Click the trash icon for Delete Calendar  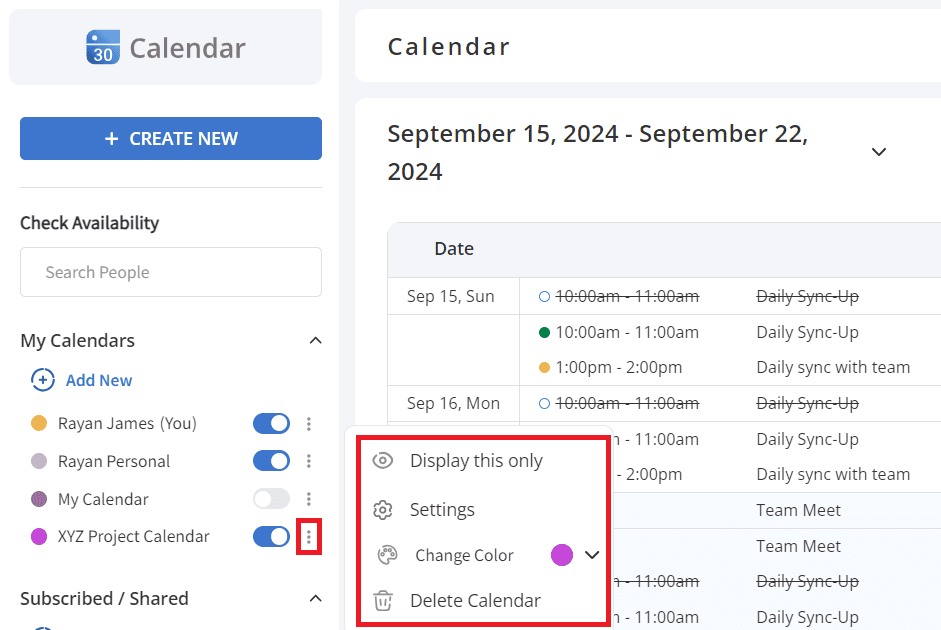(383, 601)
